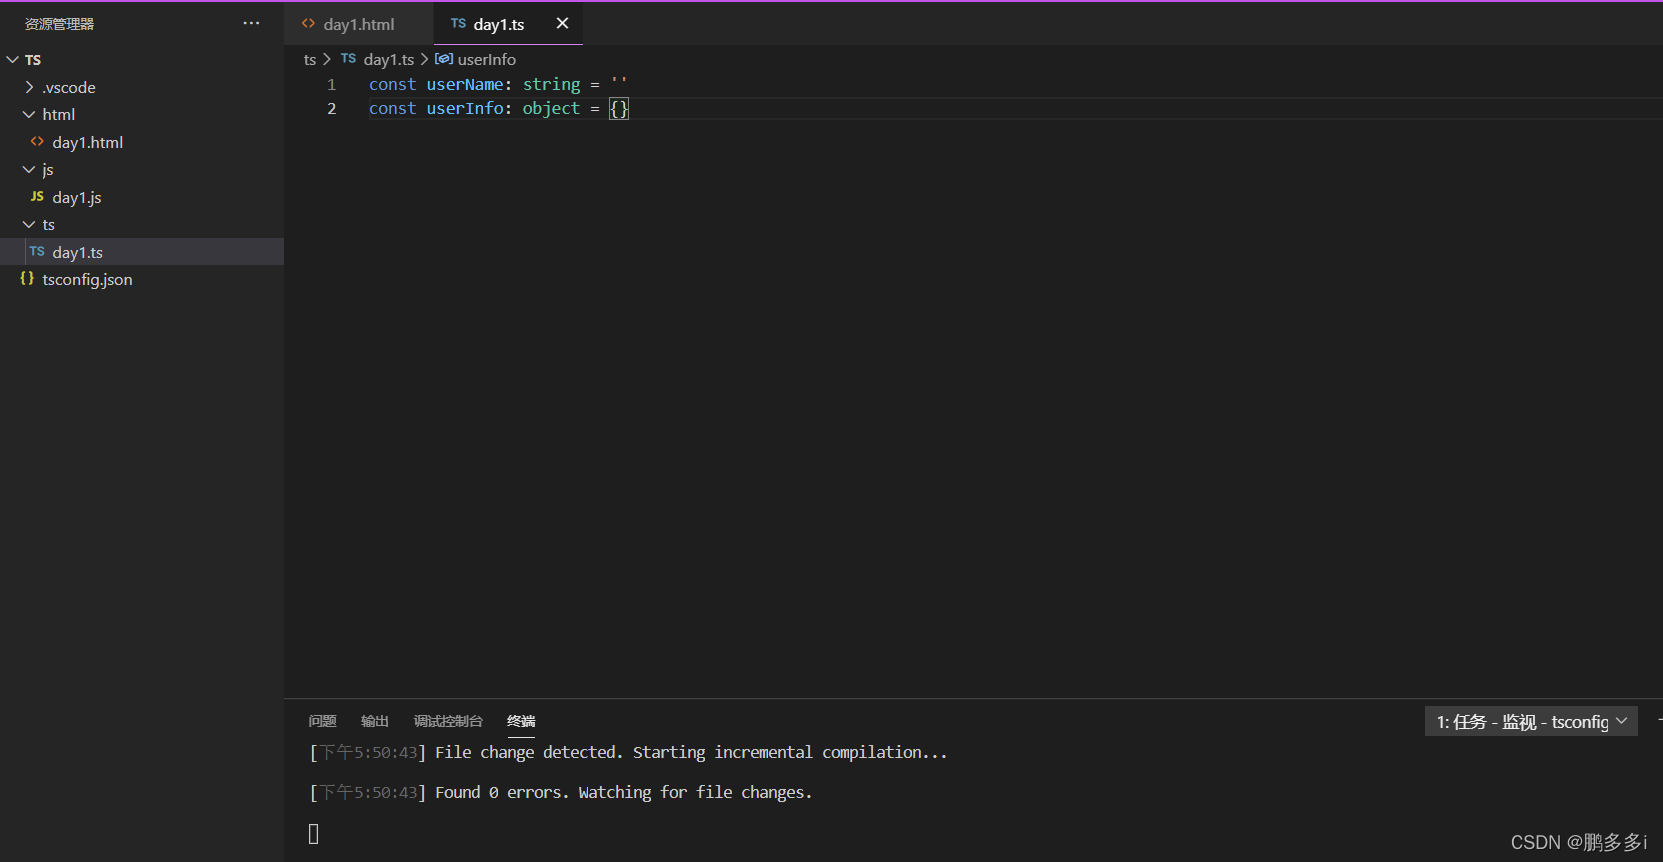
Task: Click the TS file icon beside day1.ts in explorer
Action: click(37, 252)
